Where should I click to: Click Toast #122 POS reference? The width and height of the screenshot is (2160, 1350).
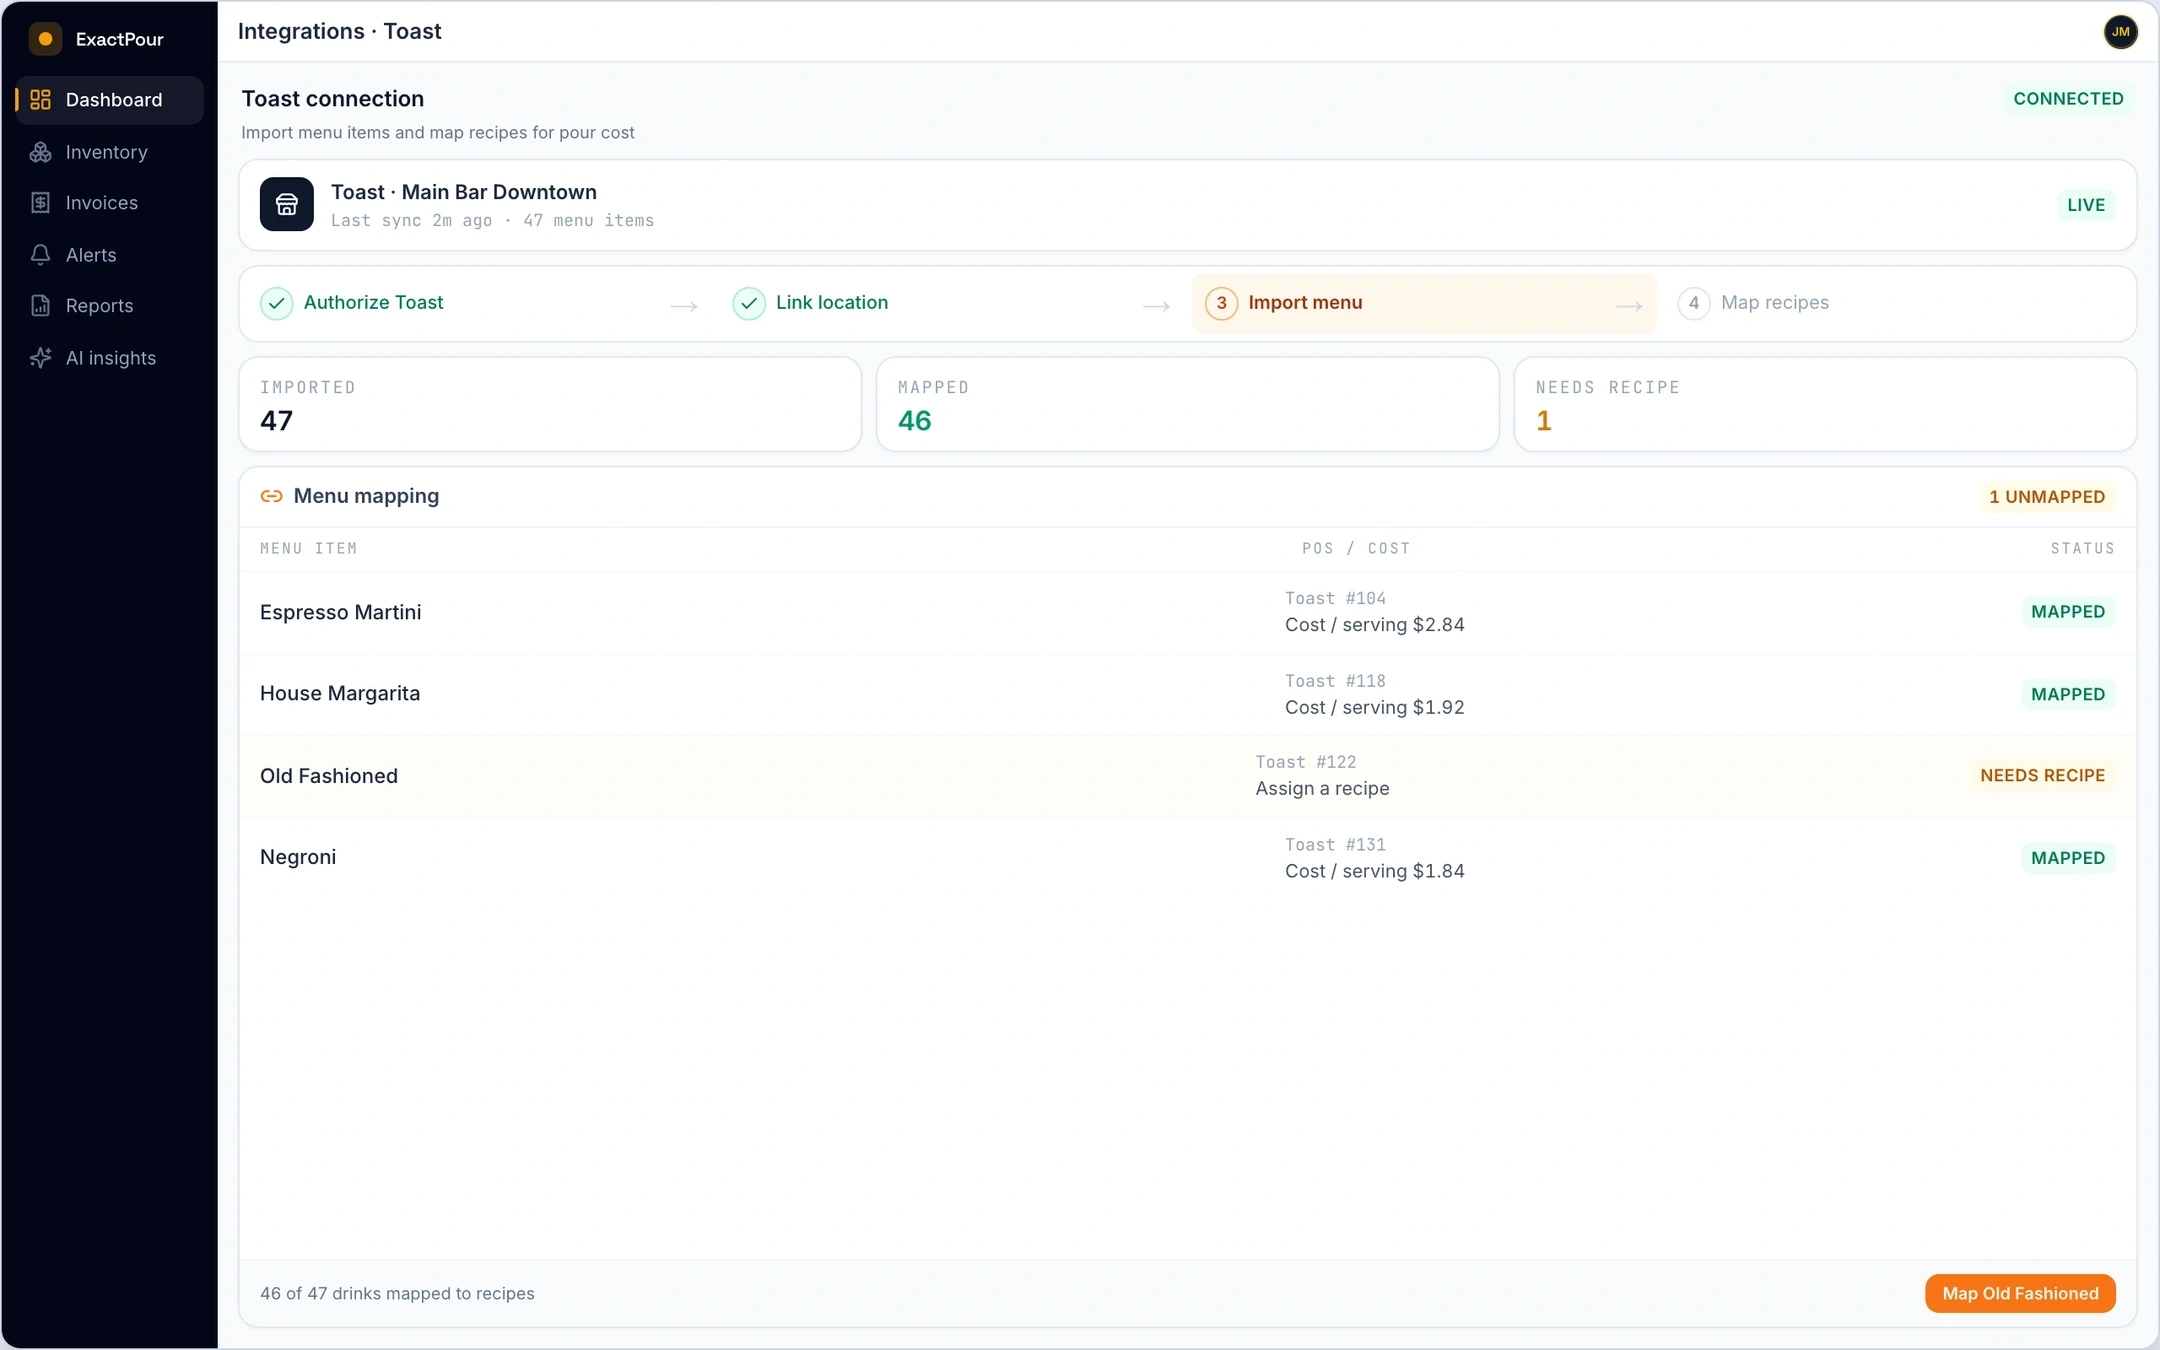click(1306, 763)
